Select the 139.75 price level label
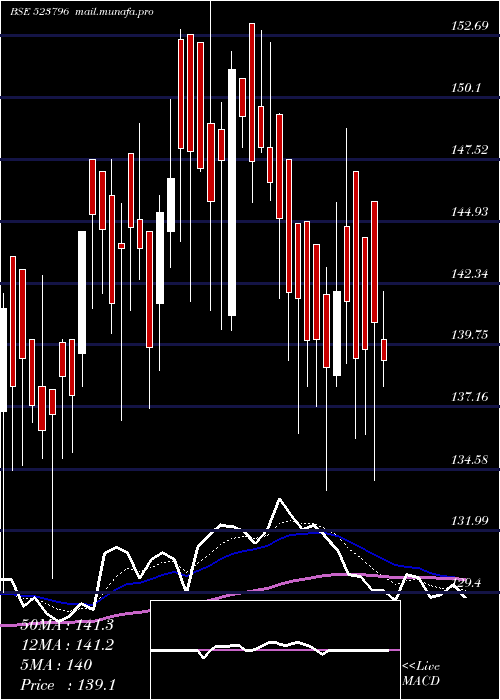500x700 pixels. click(x=470, y=335)
